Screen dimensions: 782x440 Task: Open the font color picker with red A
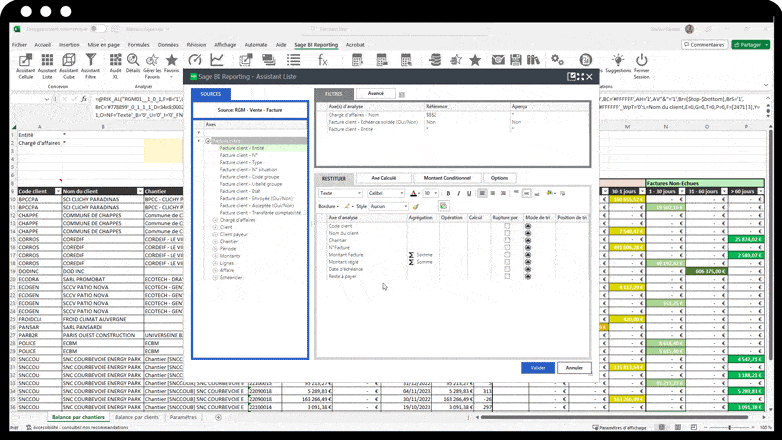[415, 194]
